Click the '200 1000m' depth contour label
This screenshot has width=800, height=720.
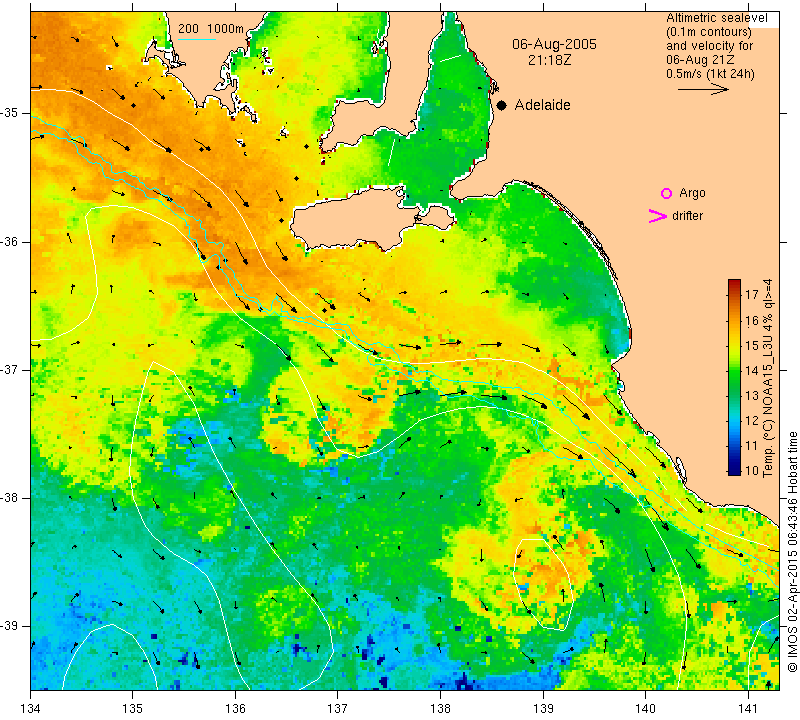(x=211, y=29)
